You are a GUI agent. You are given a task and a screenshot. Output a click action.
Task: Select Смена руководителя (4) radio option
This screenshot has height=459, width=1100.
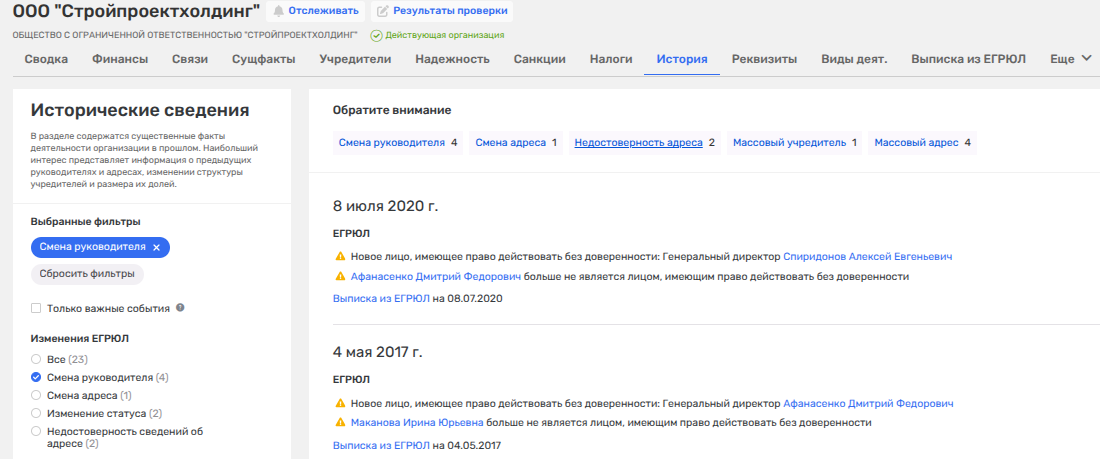[x=36, y=378]
